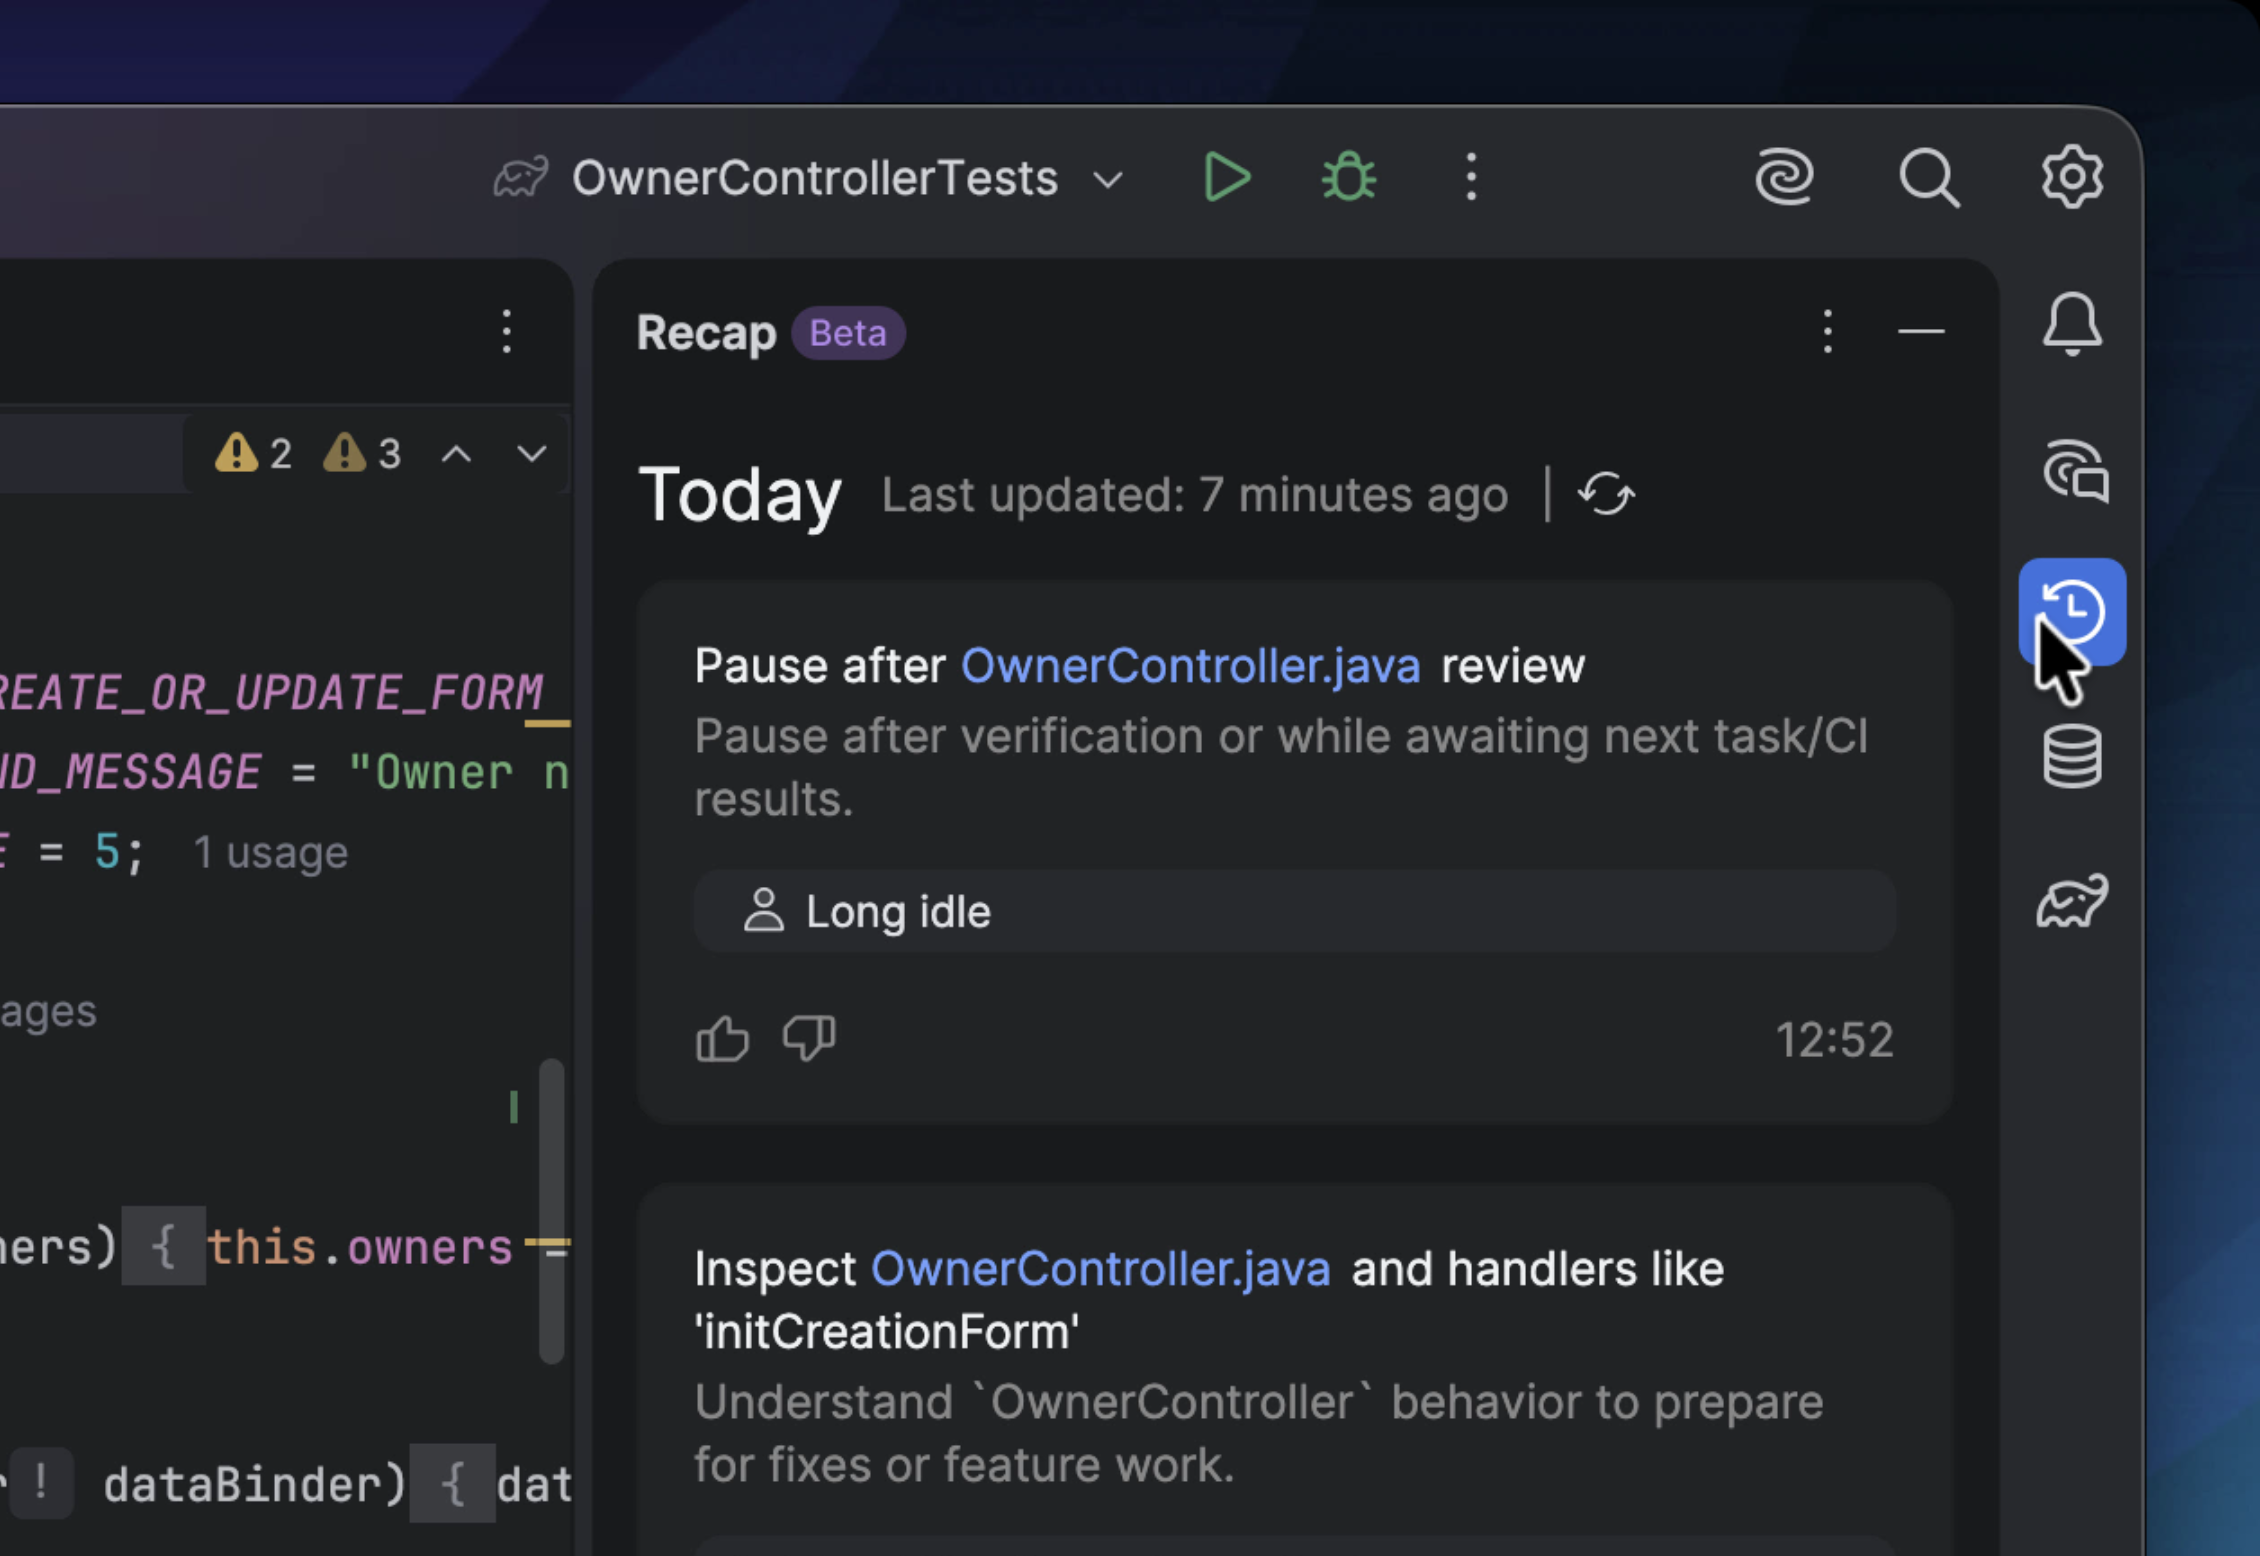Open OwnerController.java link in the Inspect card
2260x1556 pixels.
(1100, 1269)
